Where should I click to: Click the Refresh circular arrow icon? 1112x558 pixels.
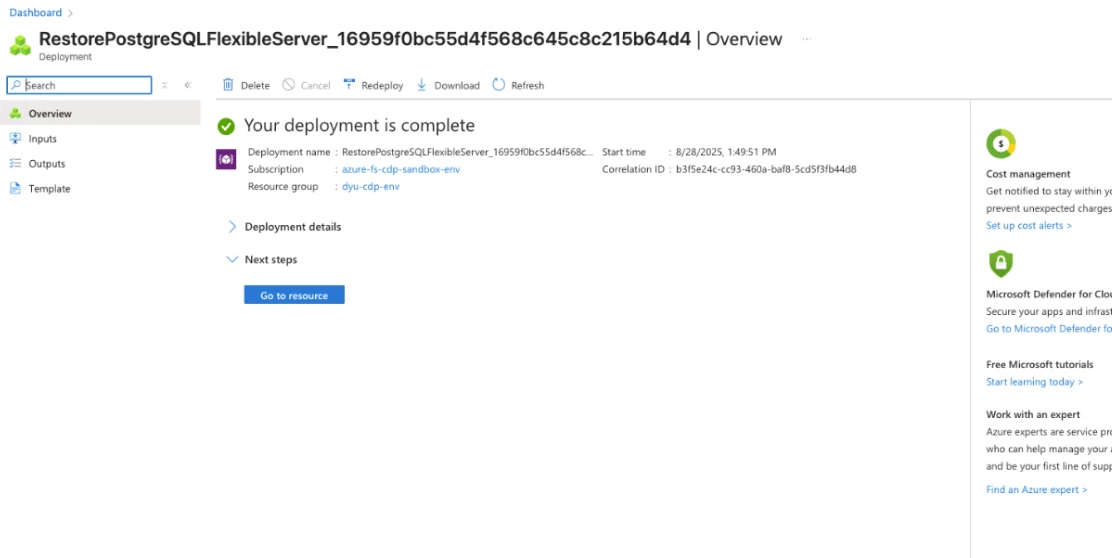[x=499, y=85]
